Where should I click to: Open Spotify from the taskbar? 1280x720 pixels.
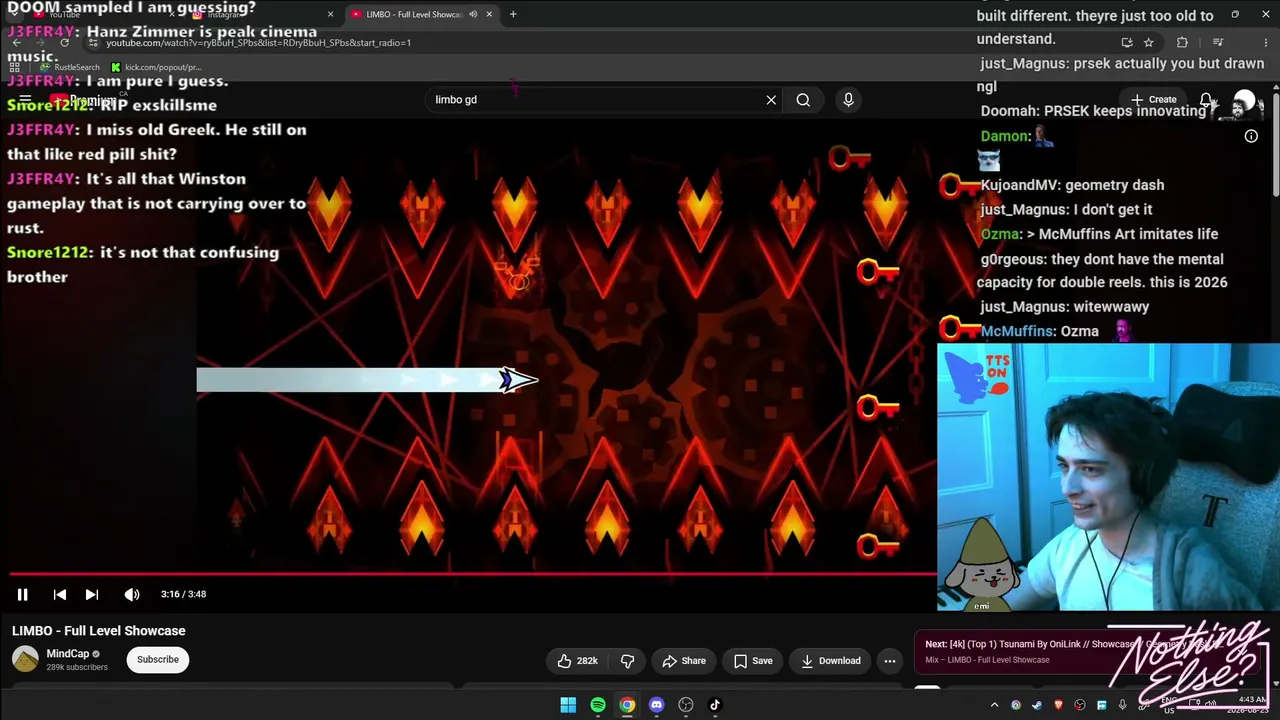pos(598,705)
